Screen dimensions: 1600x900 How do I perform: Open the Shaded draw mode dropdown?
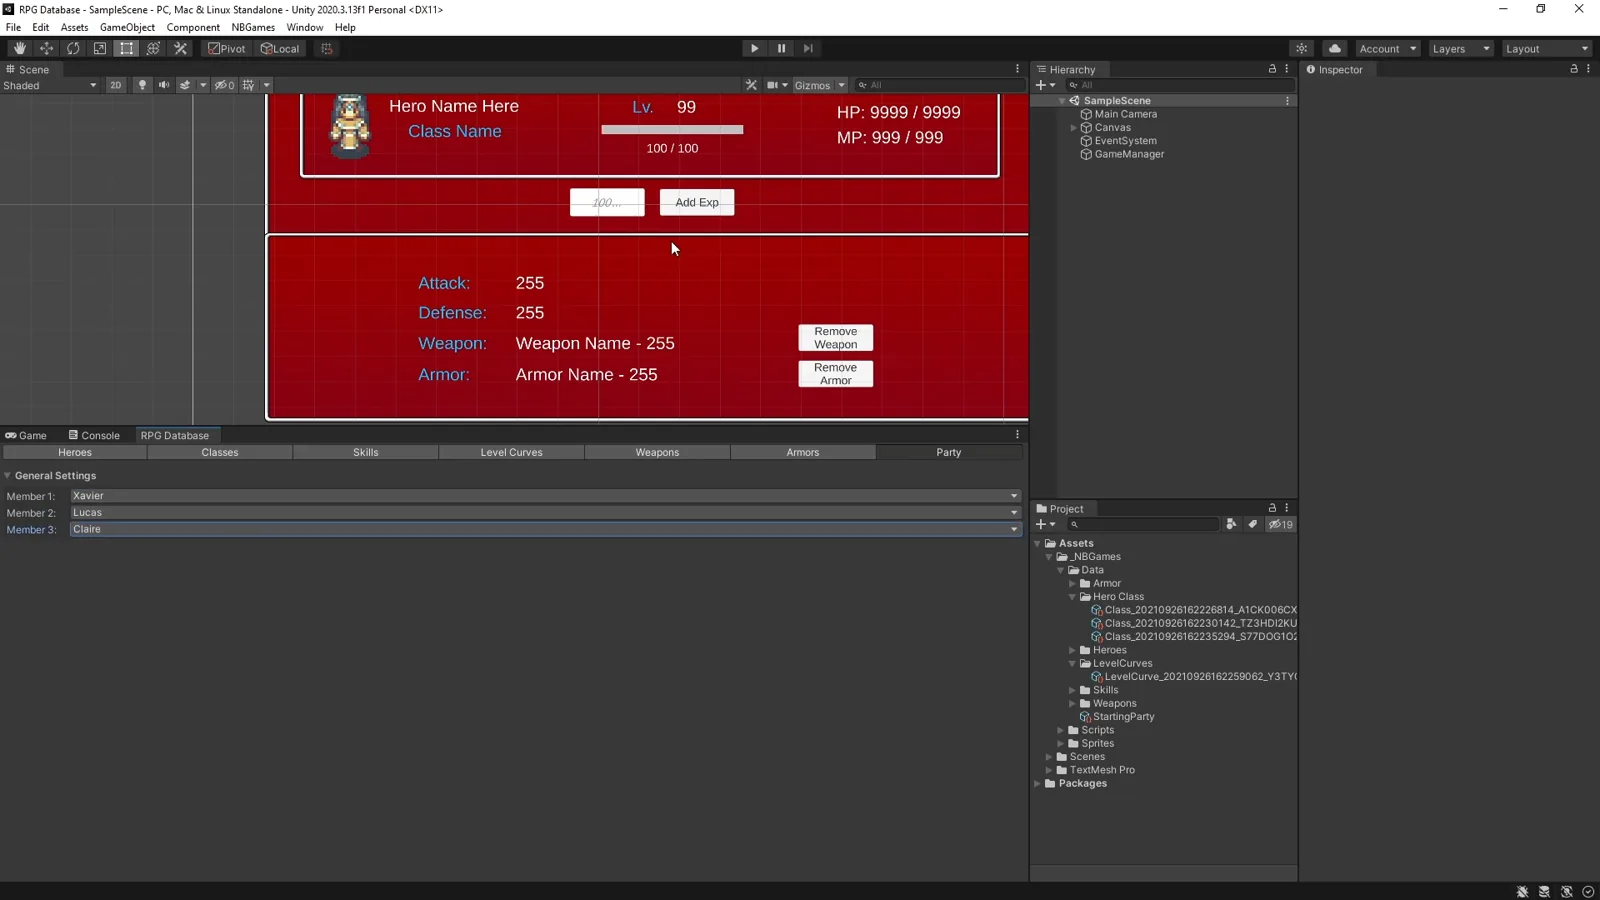50,85
